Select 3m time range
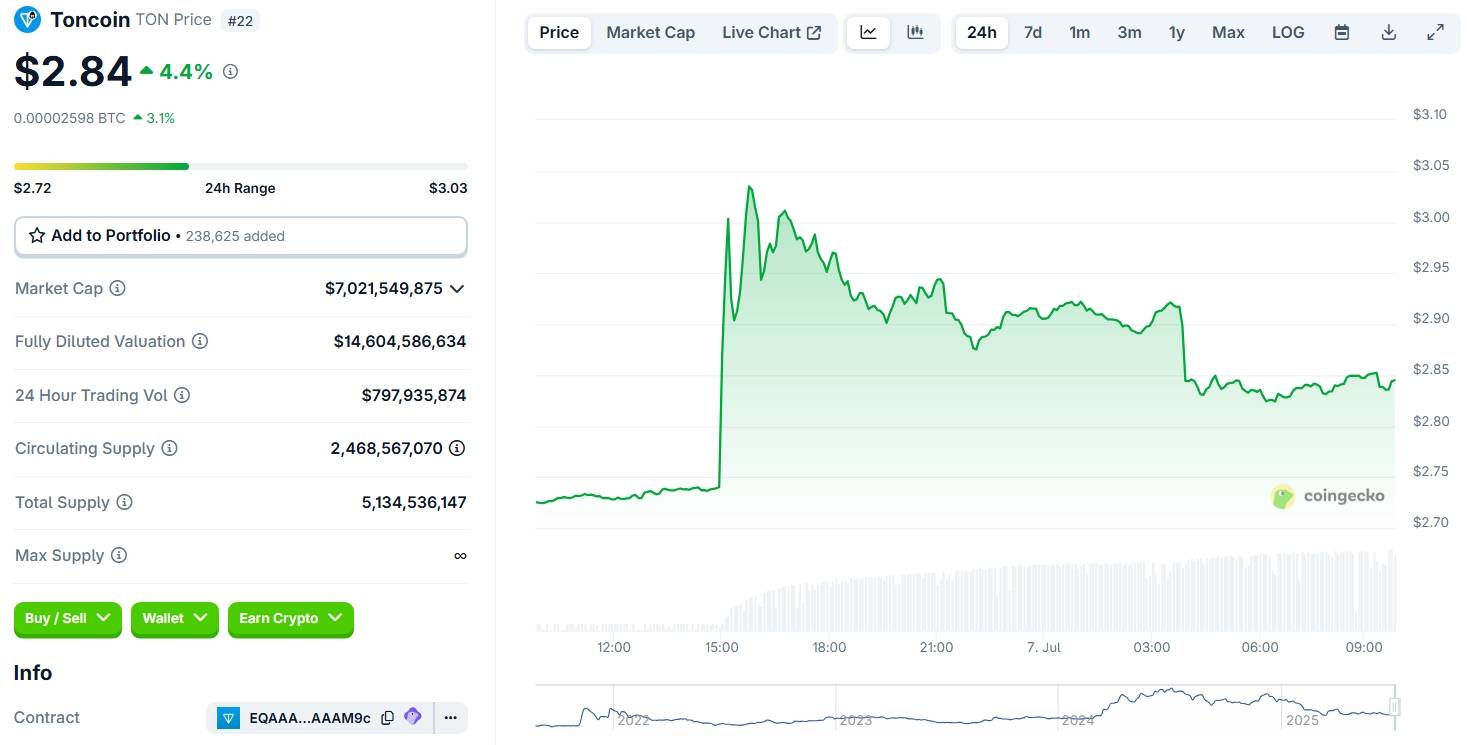1467x745 pixels. coord(1129,32)
